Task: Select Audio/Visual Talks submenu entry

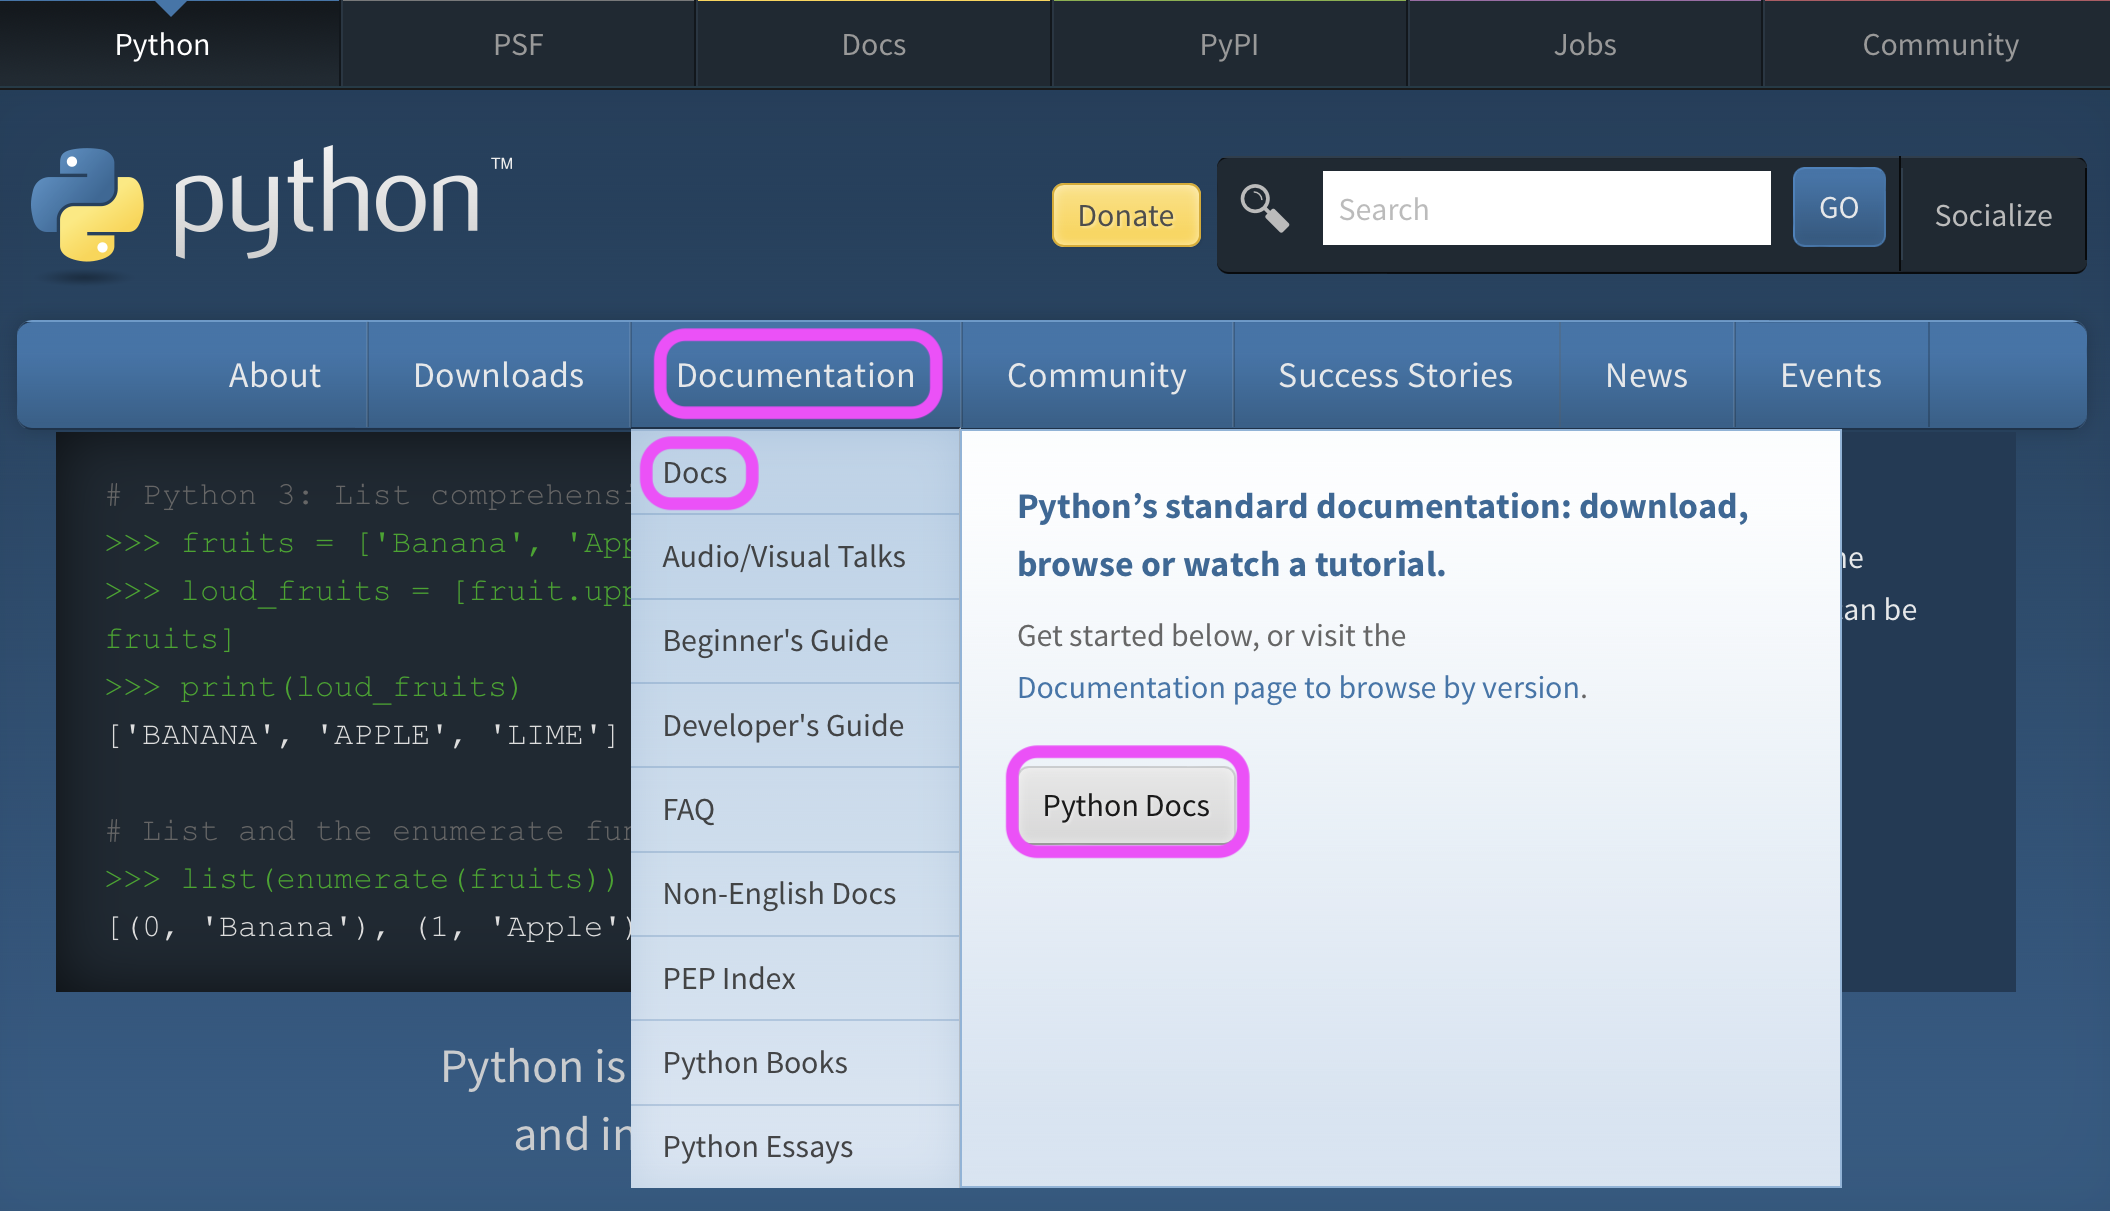Action: [796, 557]
